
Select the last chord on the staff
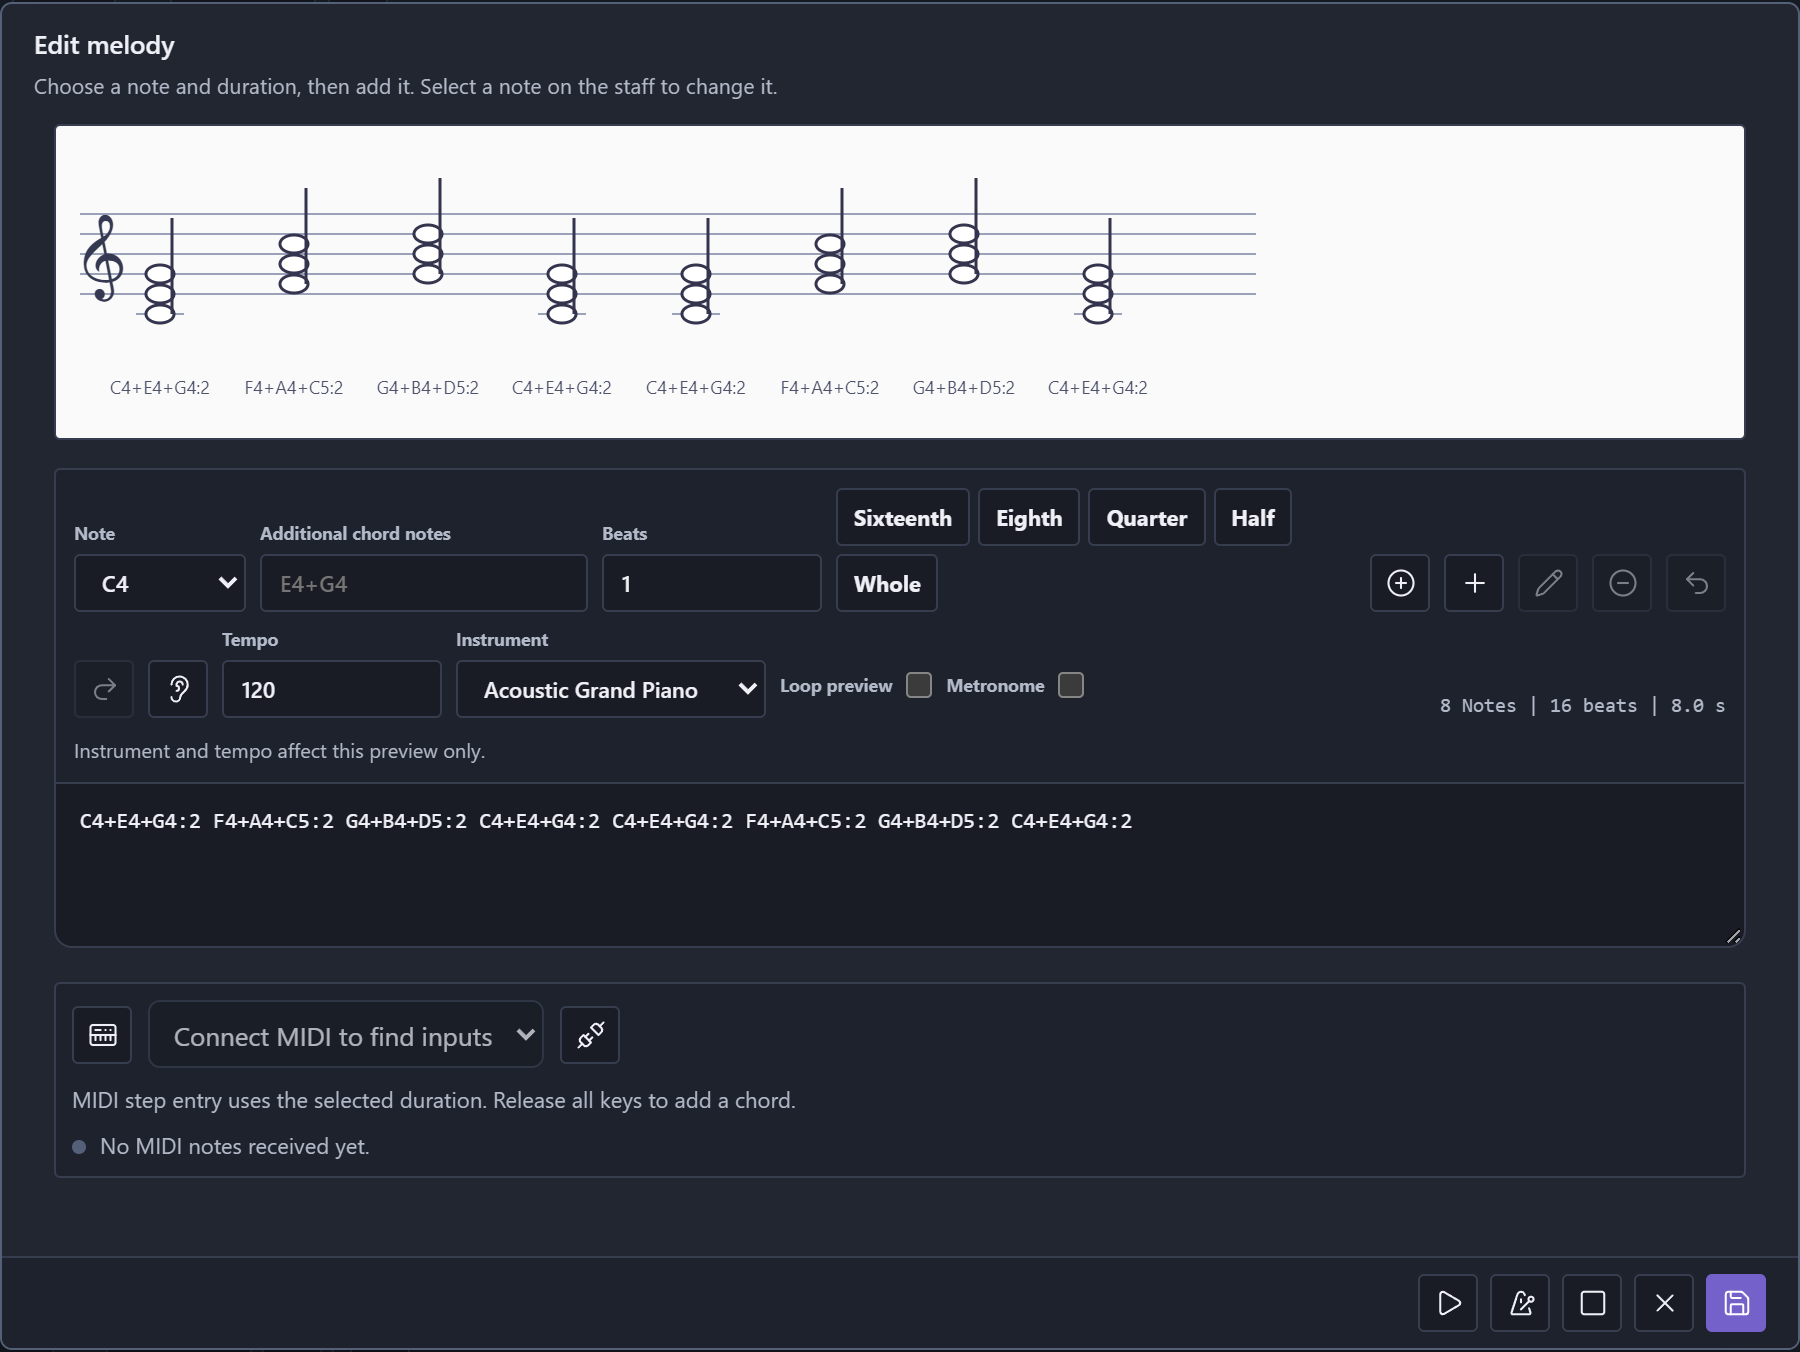pyautogui.click(x=1098, y=294)
